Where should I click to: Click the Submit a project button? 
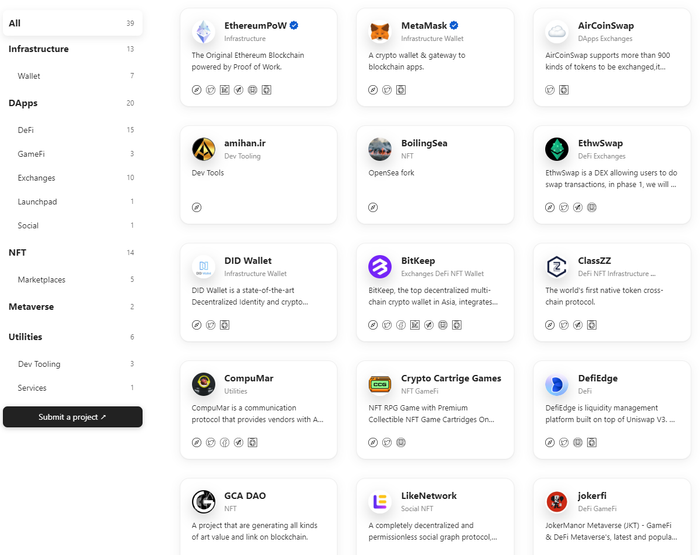pyautogui.click(x=72, y=417)
